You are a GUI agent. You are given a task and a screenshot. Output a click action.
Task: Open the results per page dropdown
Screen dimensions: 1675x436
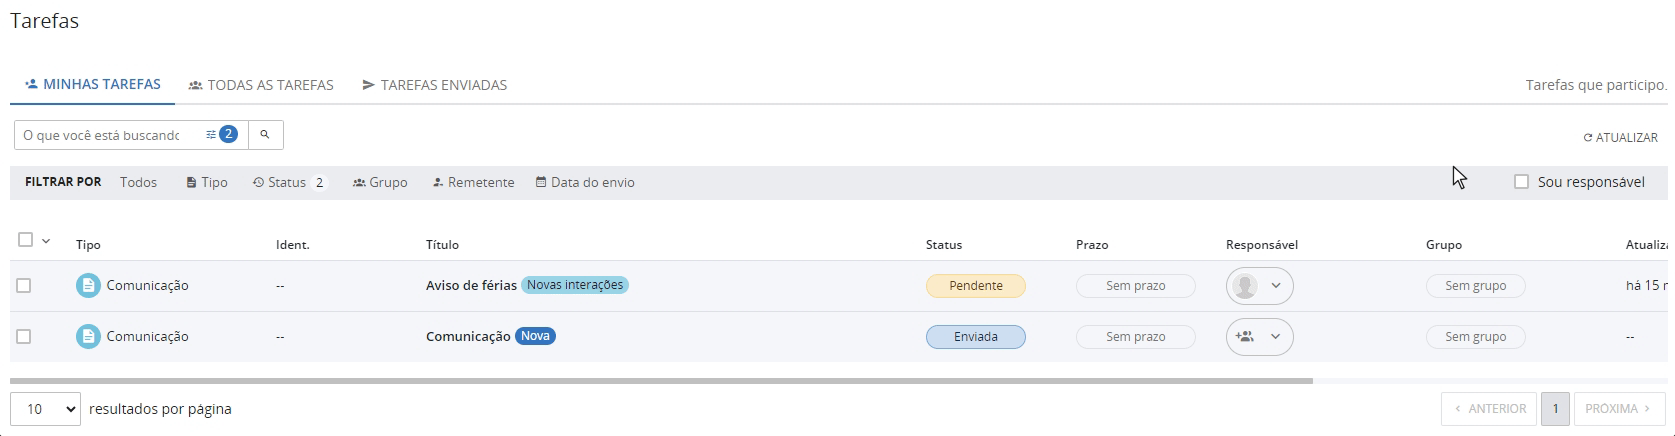tap(45, 409)
